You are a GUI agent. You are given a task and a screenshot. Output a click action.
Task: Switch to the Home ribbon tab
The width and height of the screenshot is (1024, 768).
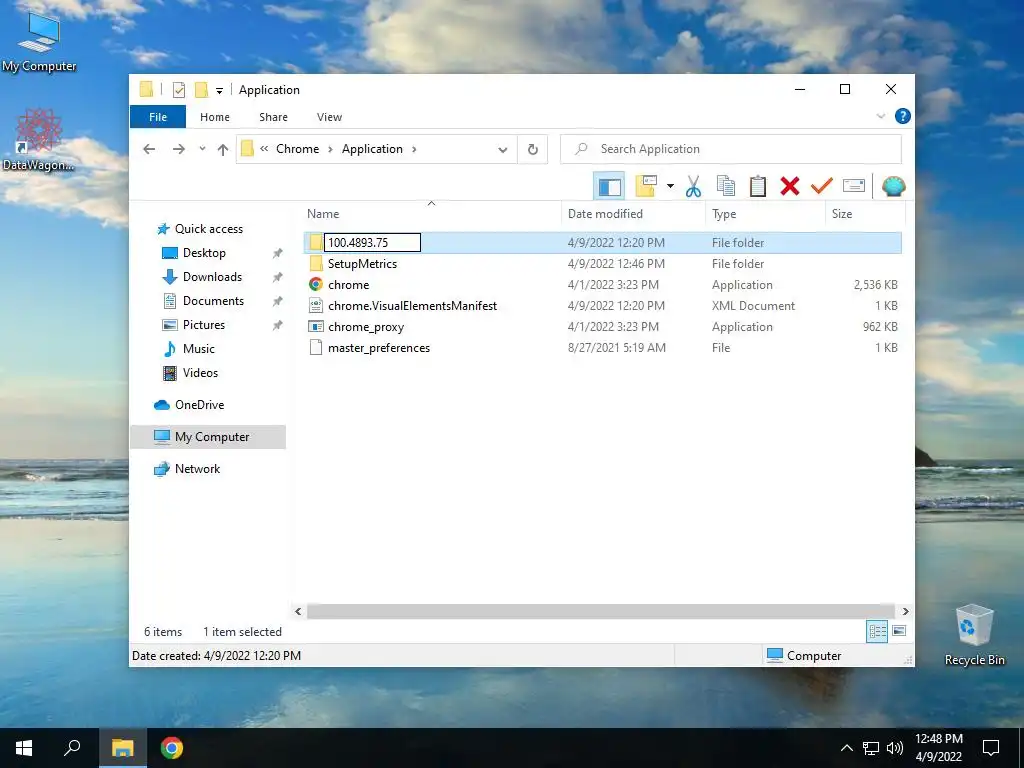tap(215, 117)
